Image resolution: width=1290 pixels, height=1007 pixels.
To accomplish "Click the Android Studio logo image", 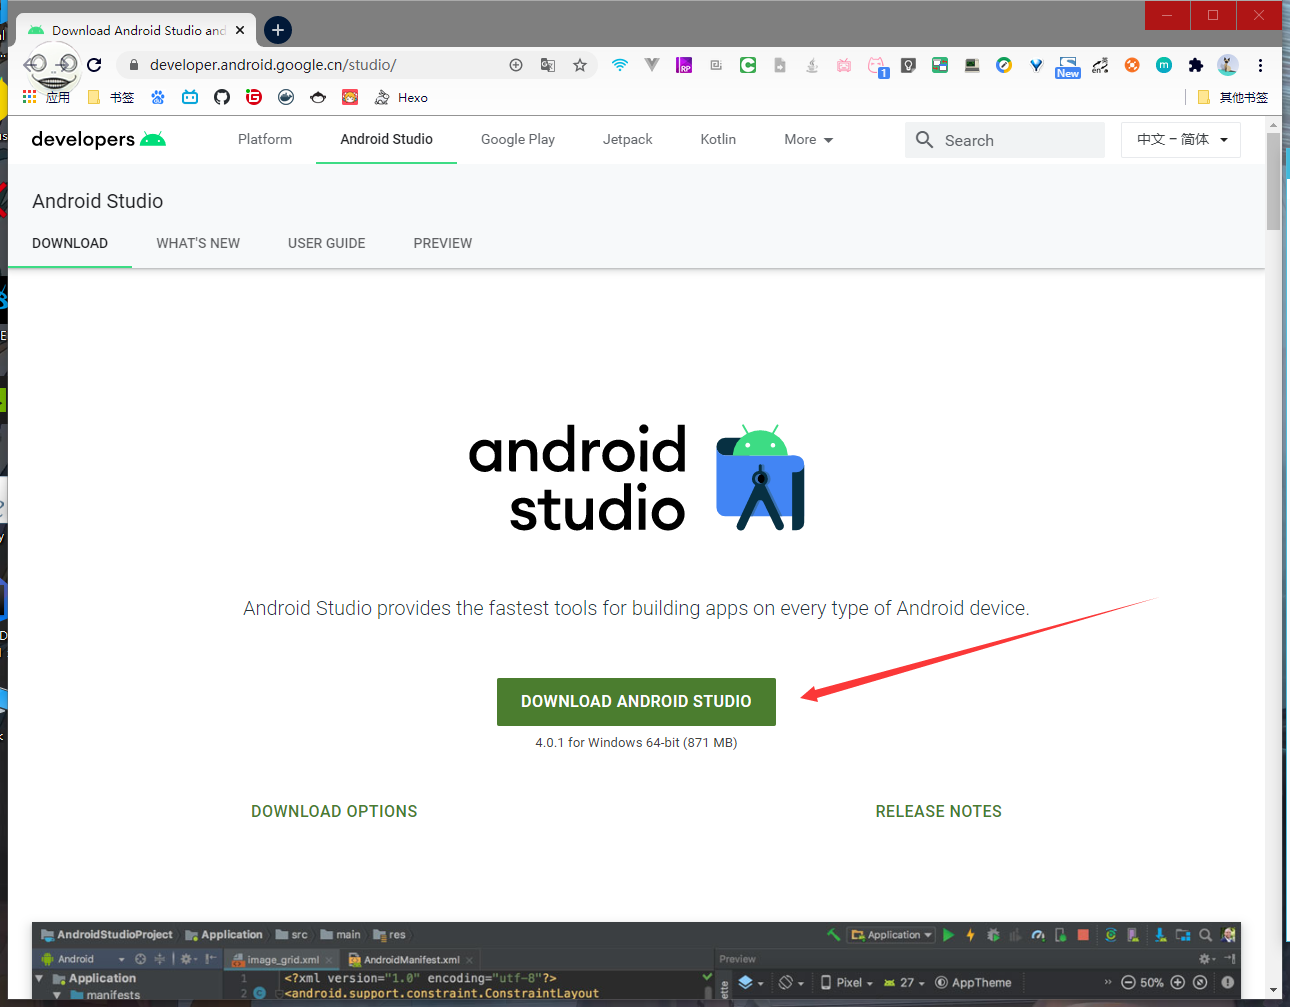I will 636,479.
